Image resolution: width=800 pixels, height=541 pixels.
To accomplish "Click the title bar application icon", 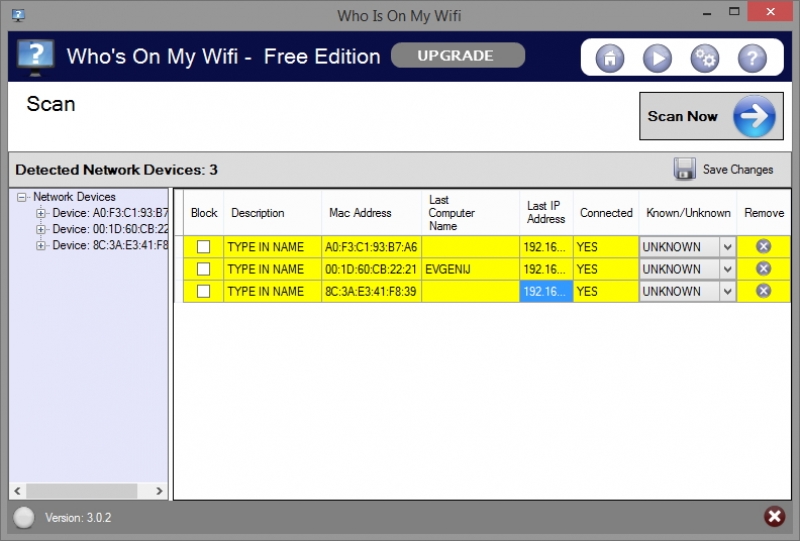I will click(18, 15).
